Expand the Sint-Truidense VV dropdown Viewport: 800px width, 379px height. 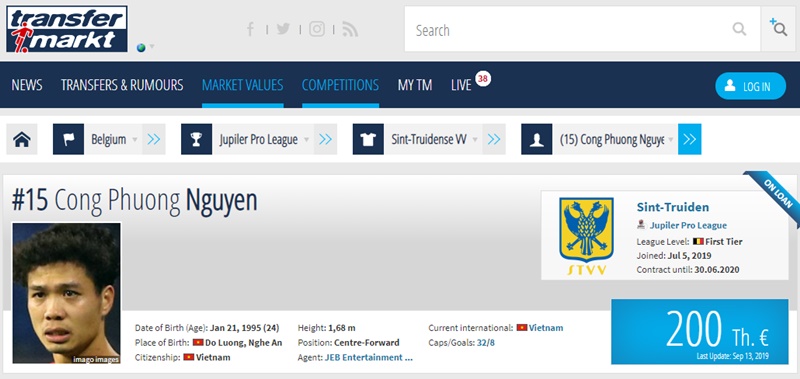click(475, 139)
